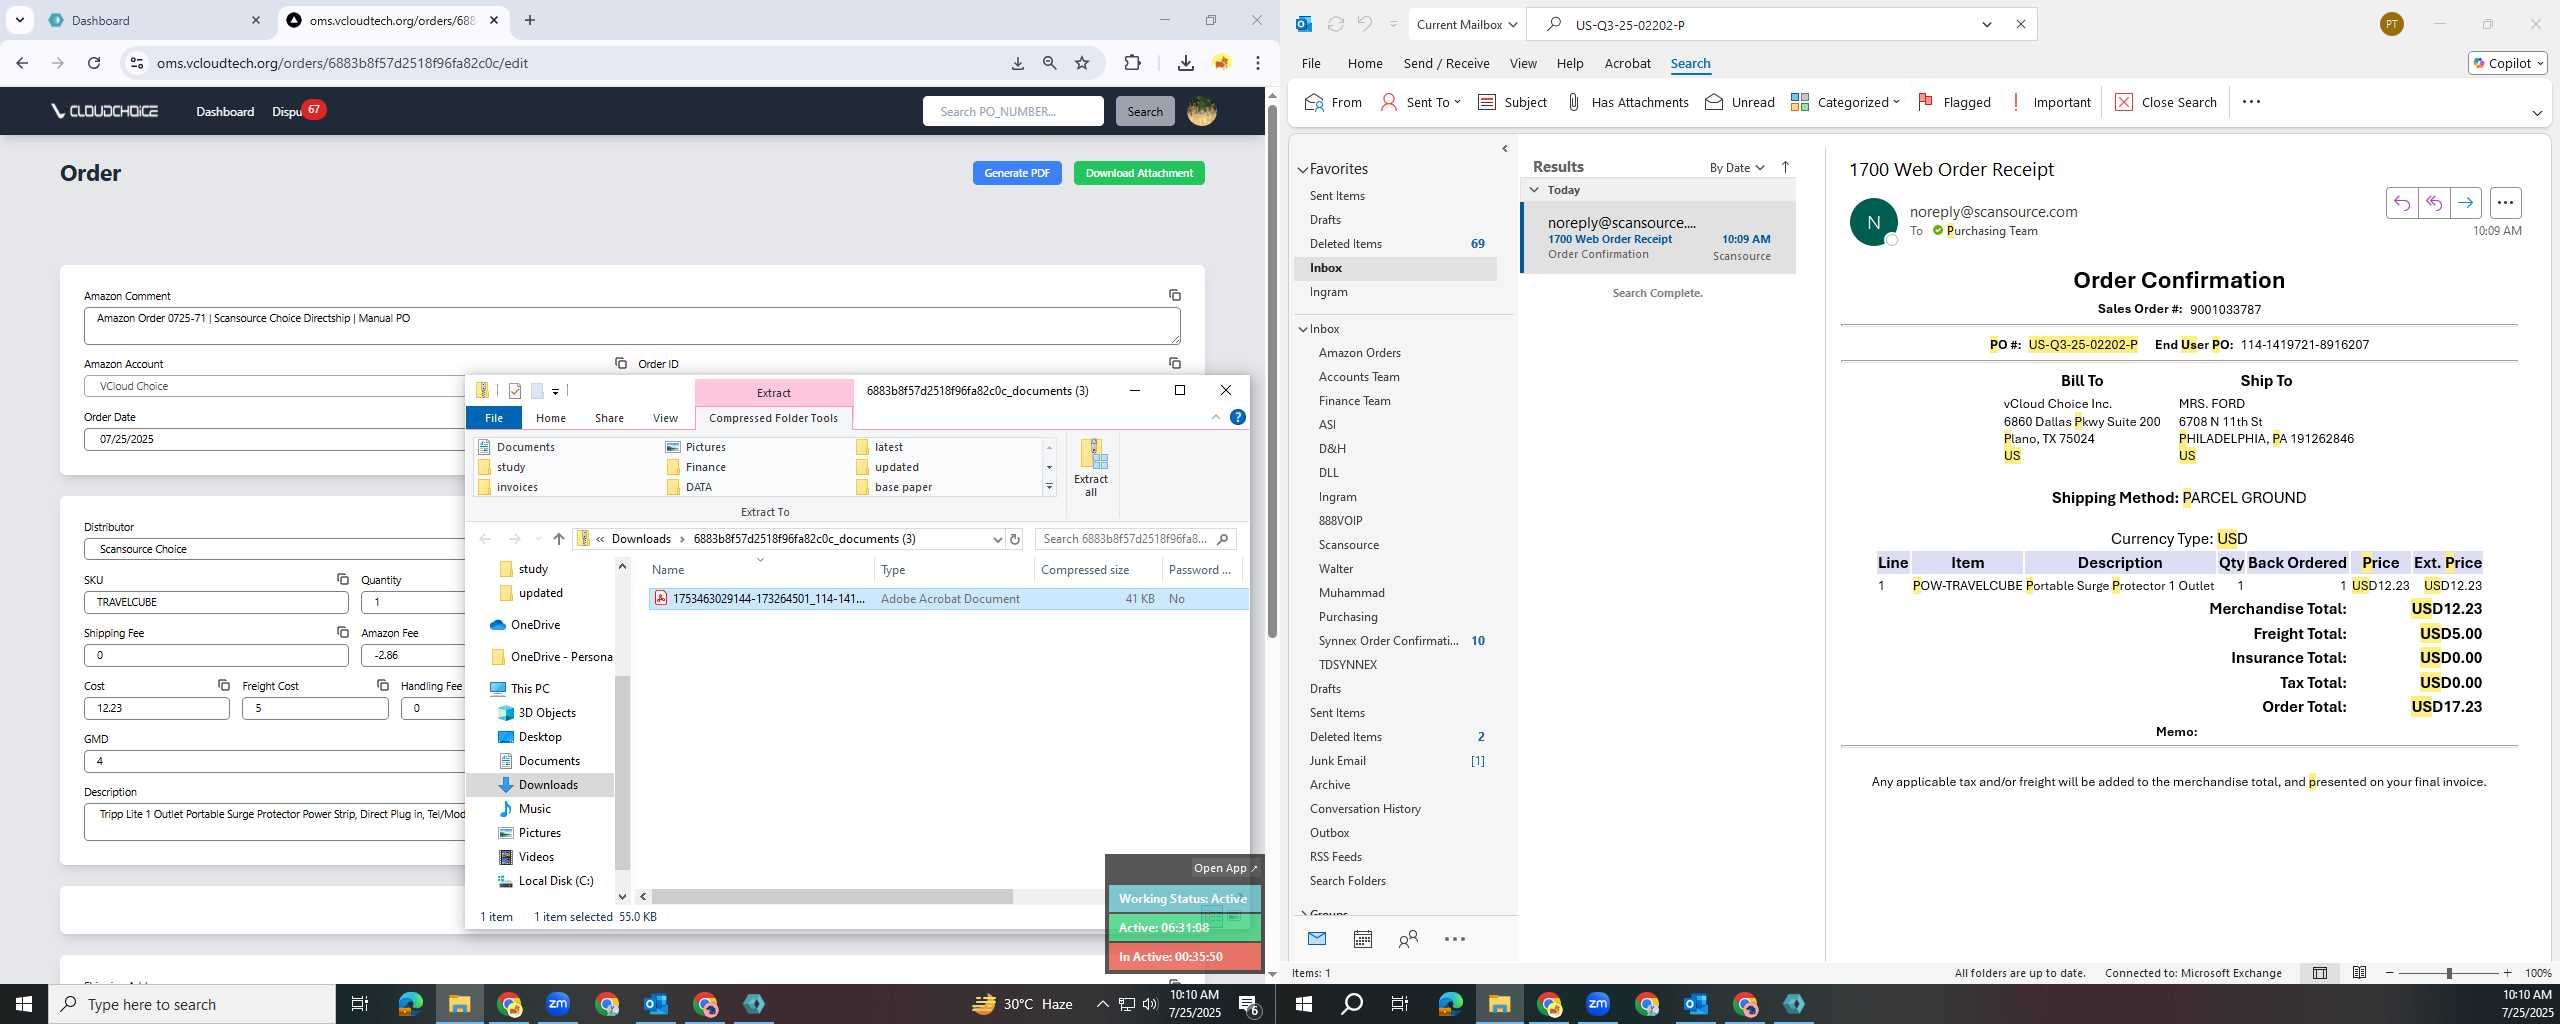
Task: Collapse the Inbox folder tree
Action: point(1303,329)
